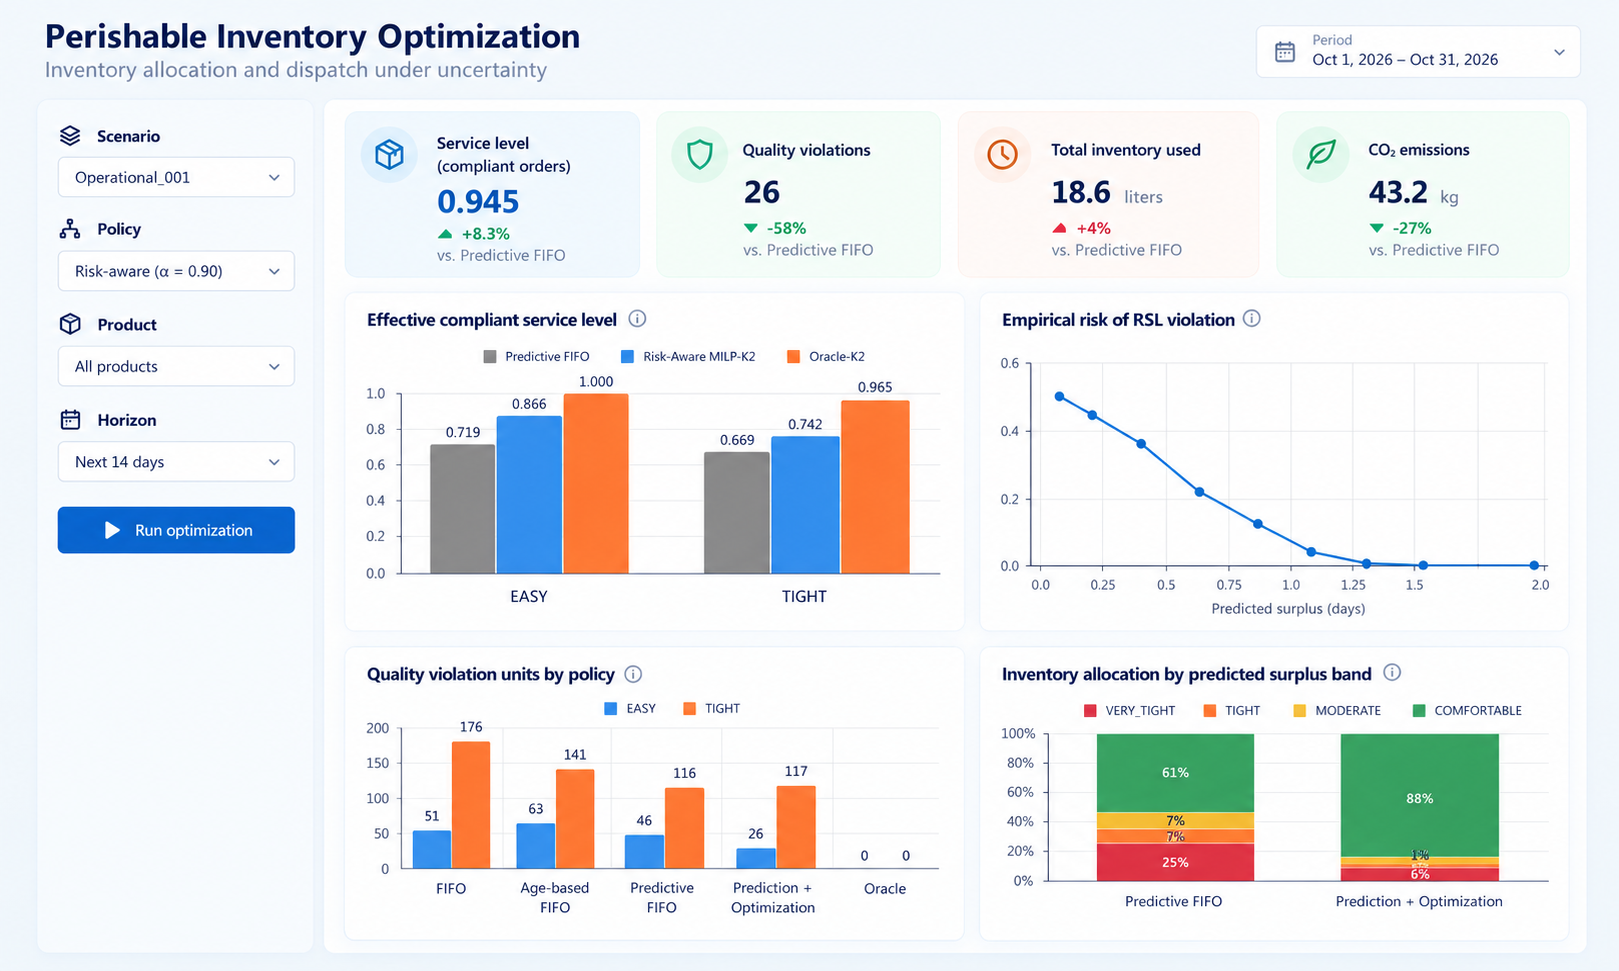The image size is (1619, 971).
Task: Click the 0.742 Risk-Aware TIGHT bar
Action: 805,505
